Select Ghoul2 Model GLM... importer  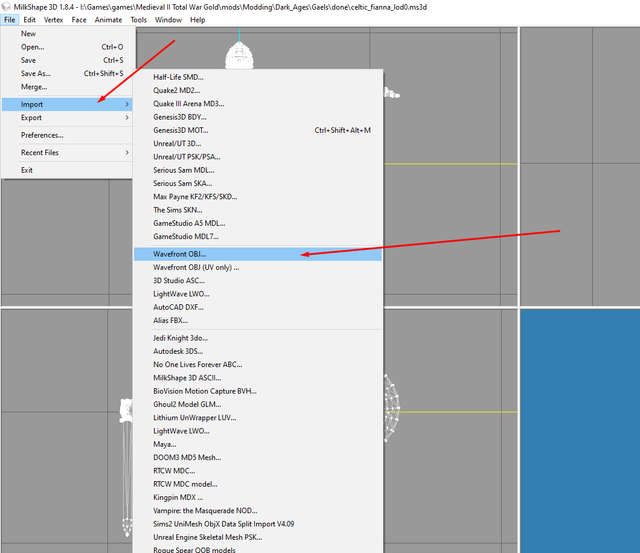tap(258, 404)
